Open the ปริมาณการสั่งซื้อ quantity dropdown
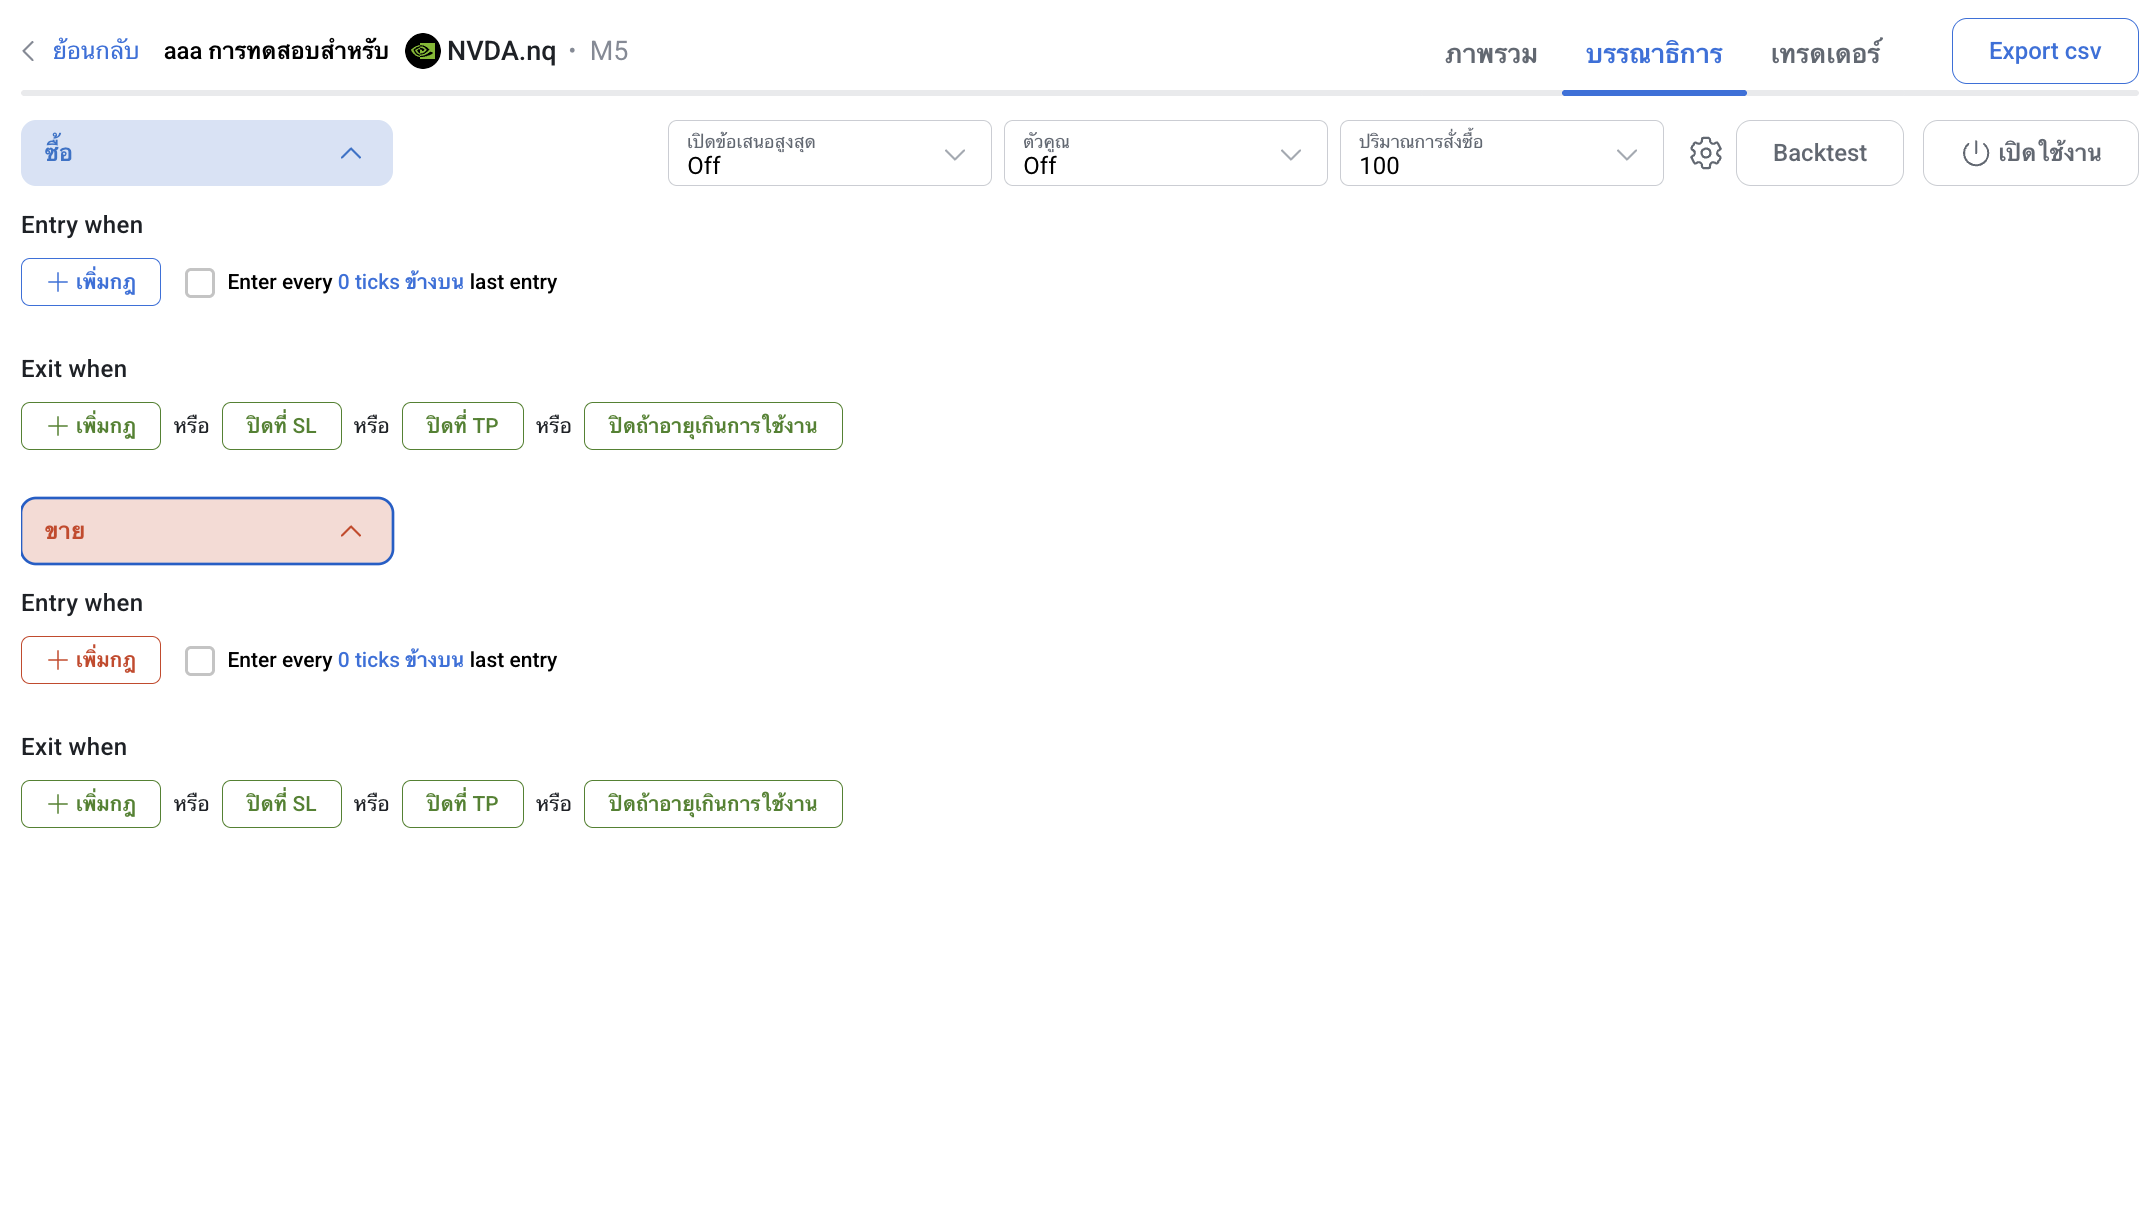Image resolution: width=2156 pixels, height=1224 pixels. point(1501,153)
